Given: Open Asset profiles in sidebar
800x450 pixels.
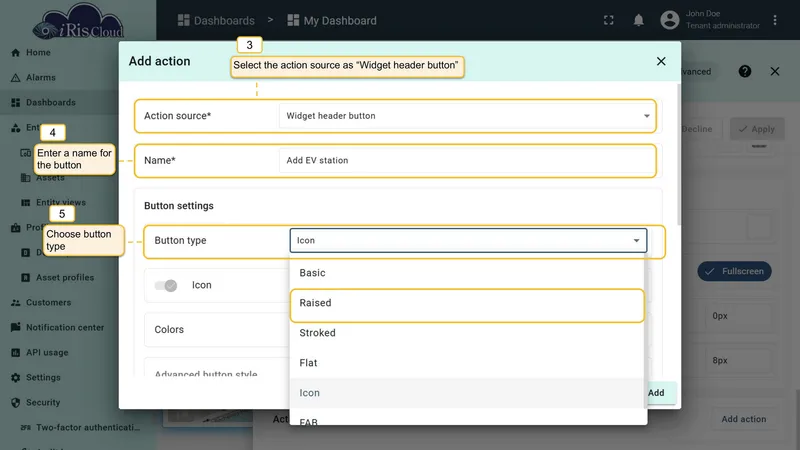Looking at the screenshot, I should point(65,278).
